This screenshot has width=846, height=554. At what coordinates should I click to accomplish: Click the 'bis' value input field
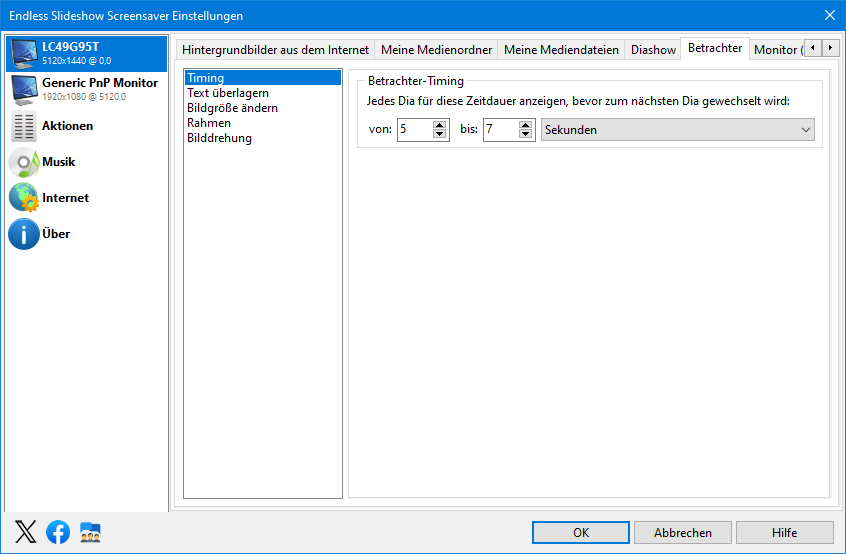point(501,129)
